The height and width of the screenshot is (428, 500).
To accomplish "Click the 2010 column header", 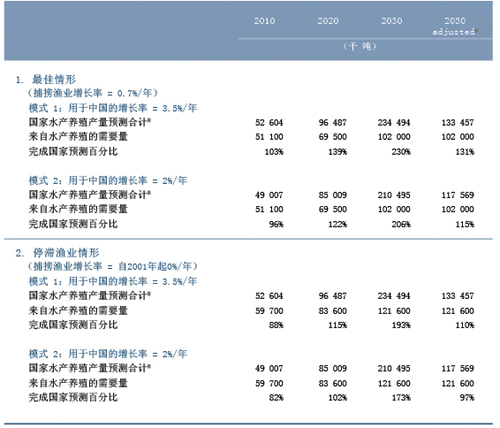I will point(264,21).
